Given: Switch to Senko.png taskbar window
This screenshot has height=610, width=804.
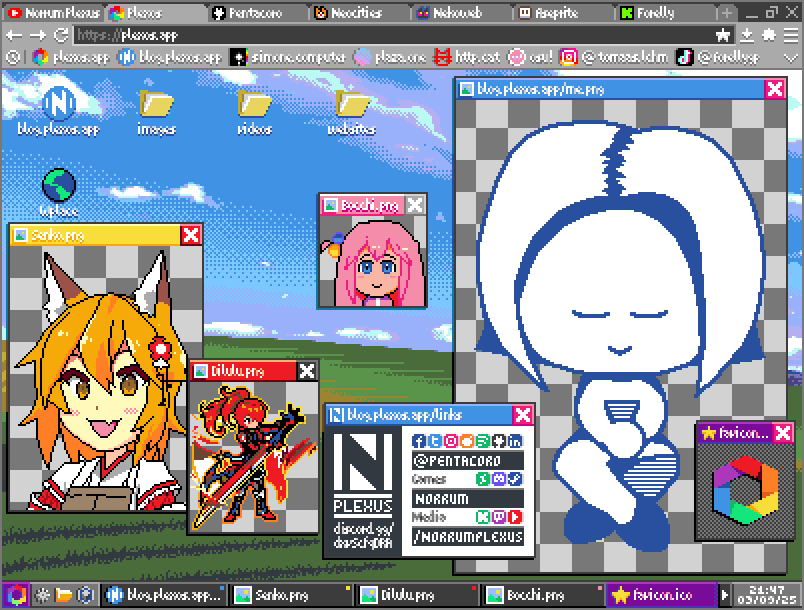Looking at the screenshot, I should [x=291, y=595].
